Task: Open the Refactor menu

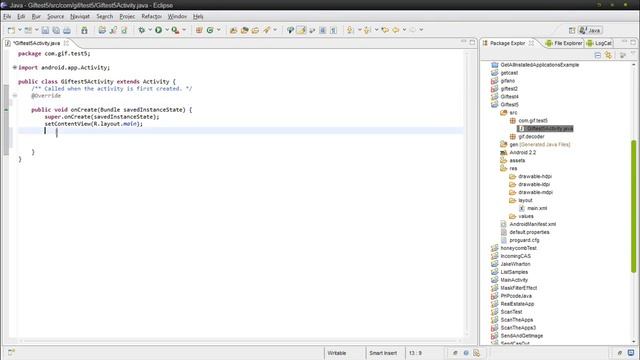Action: pyautogui.click(x=151, y=16)
